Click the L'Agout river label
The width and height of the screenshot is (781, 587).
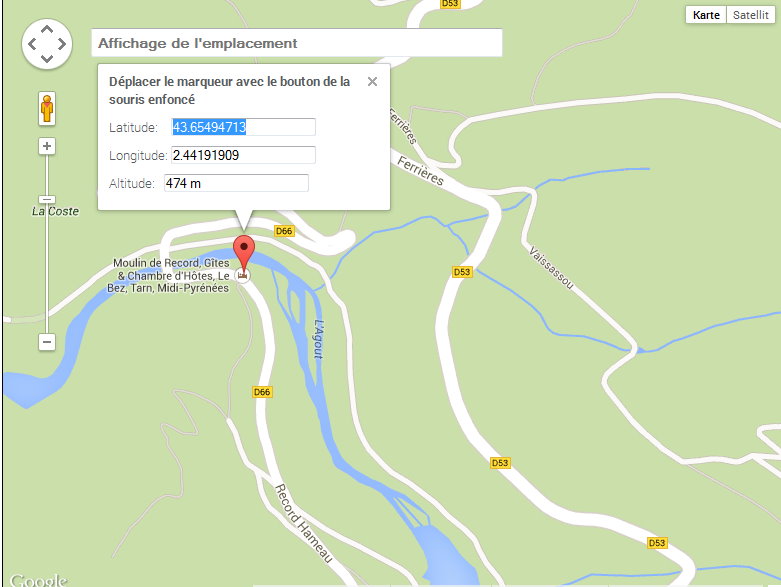click(319, 339)
